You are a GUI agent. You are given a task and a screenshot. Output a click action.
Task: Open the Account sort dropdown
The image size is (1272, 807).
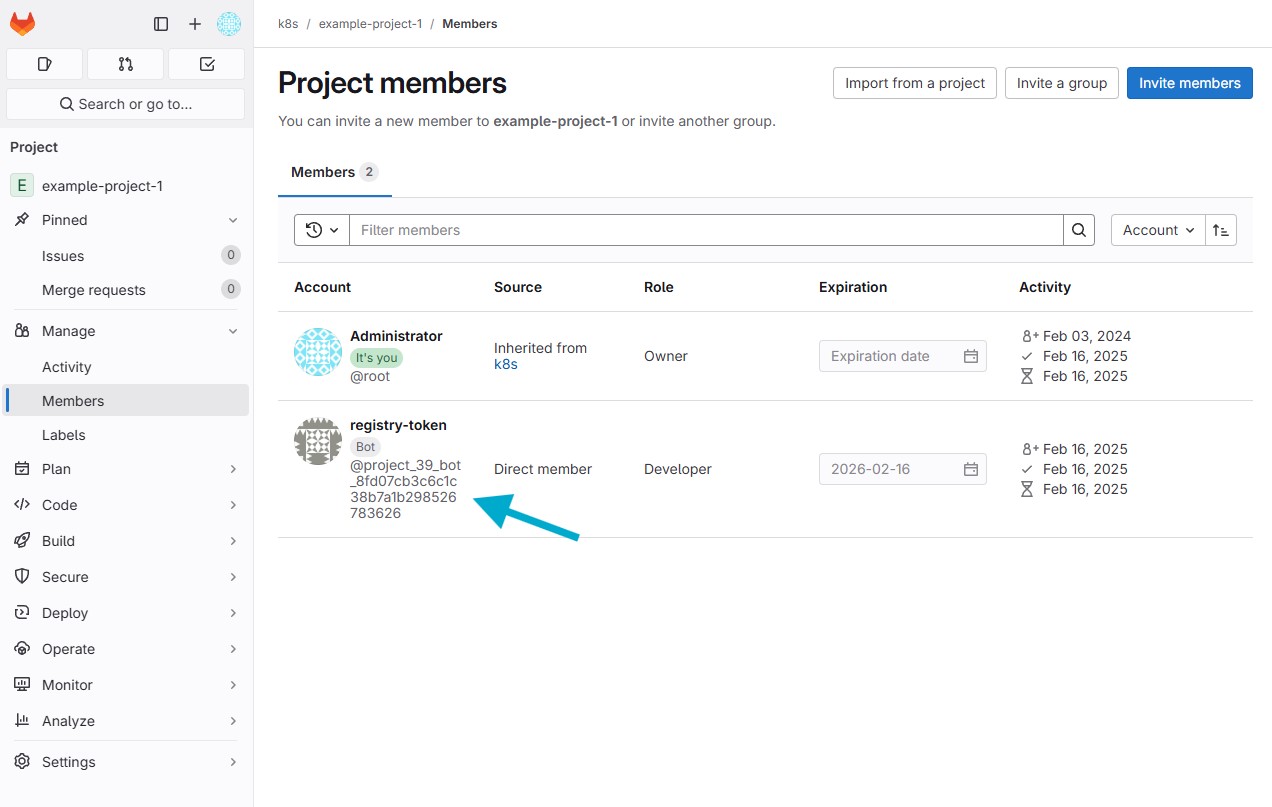1158,230
